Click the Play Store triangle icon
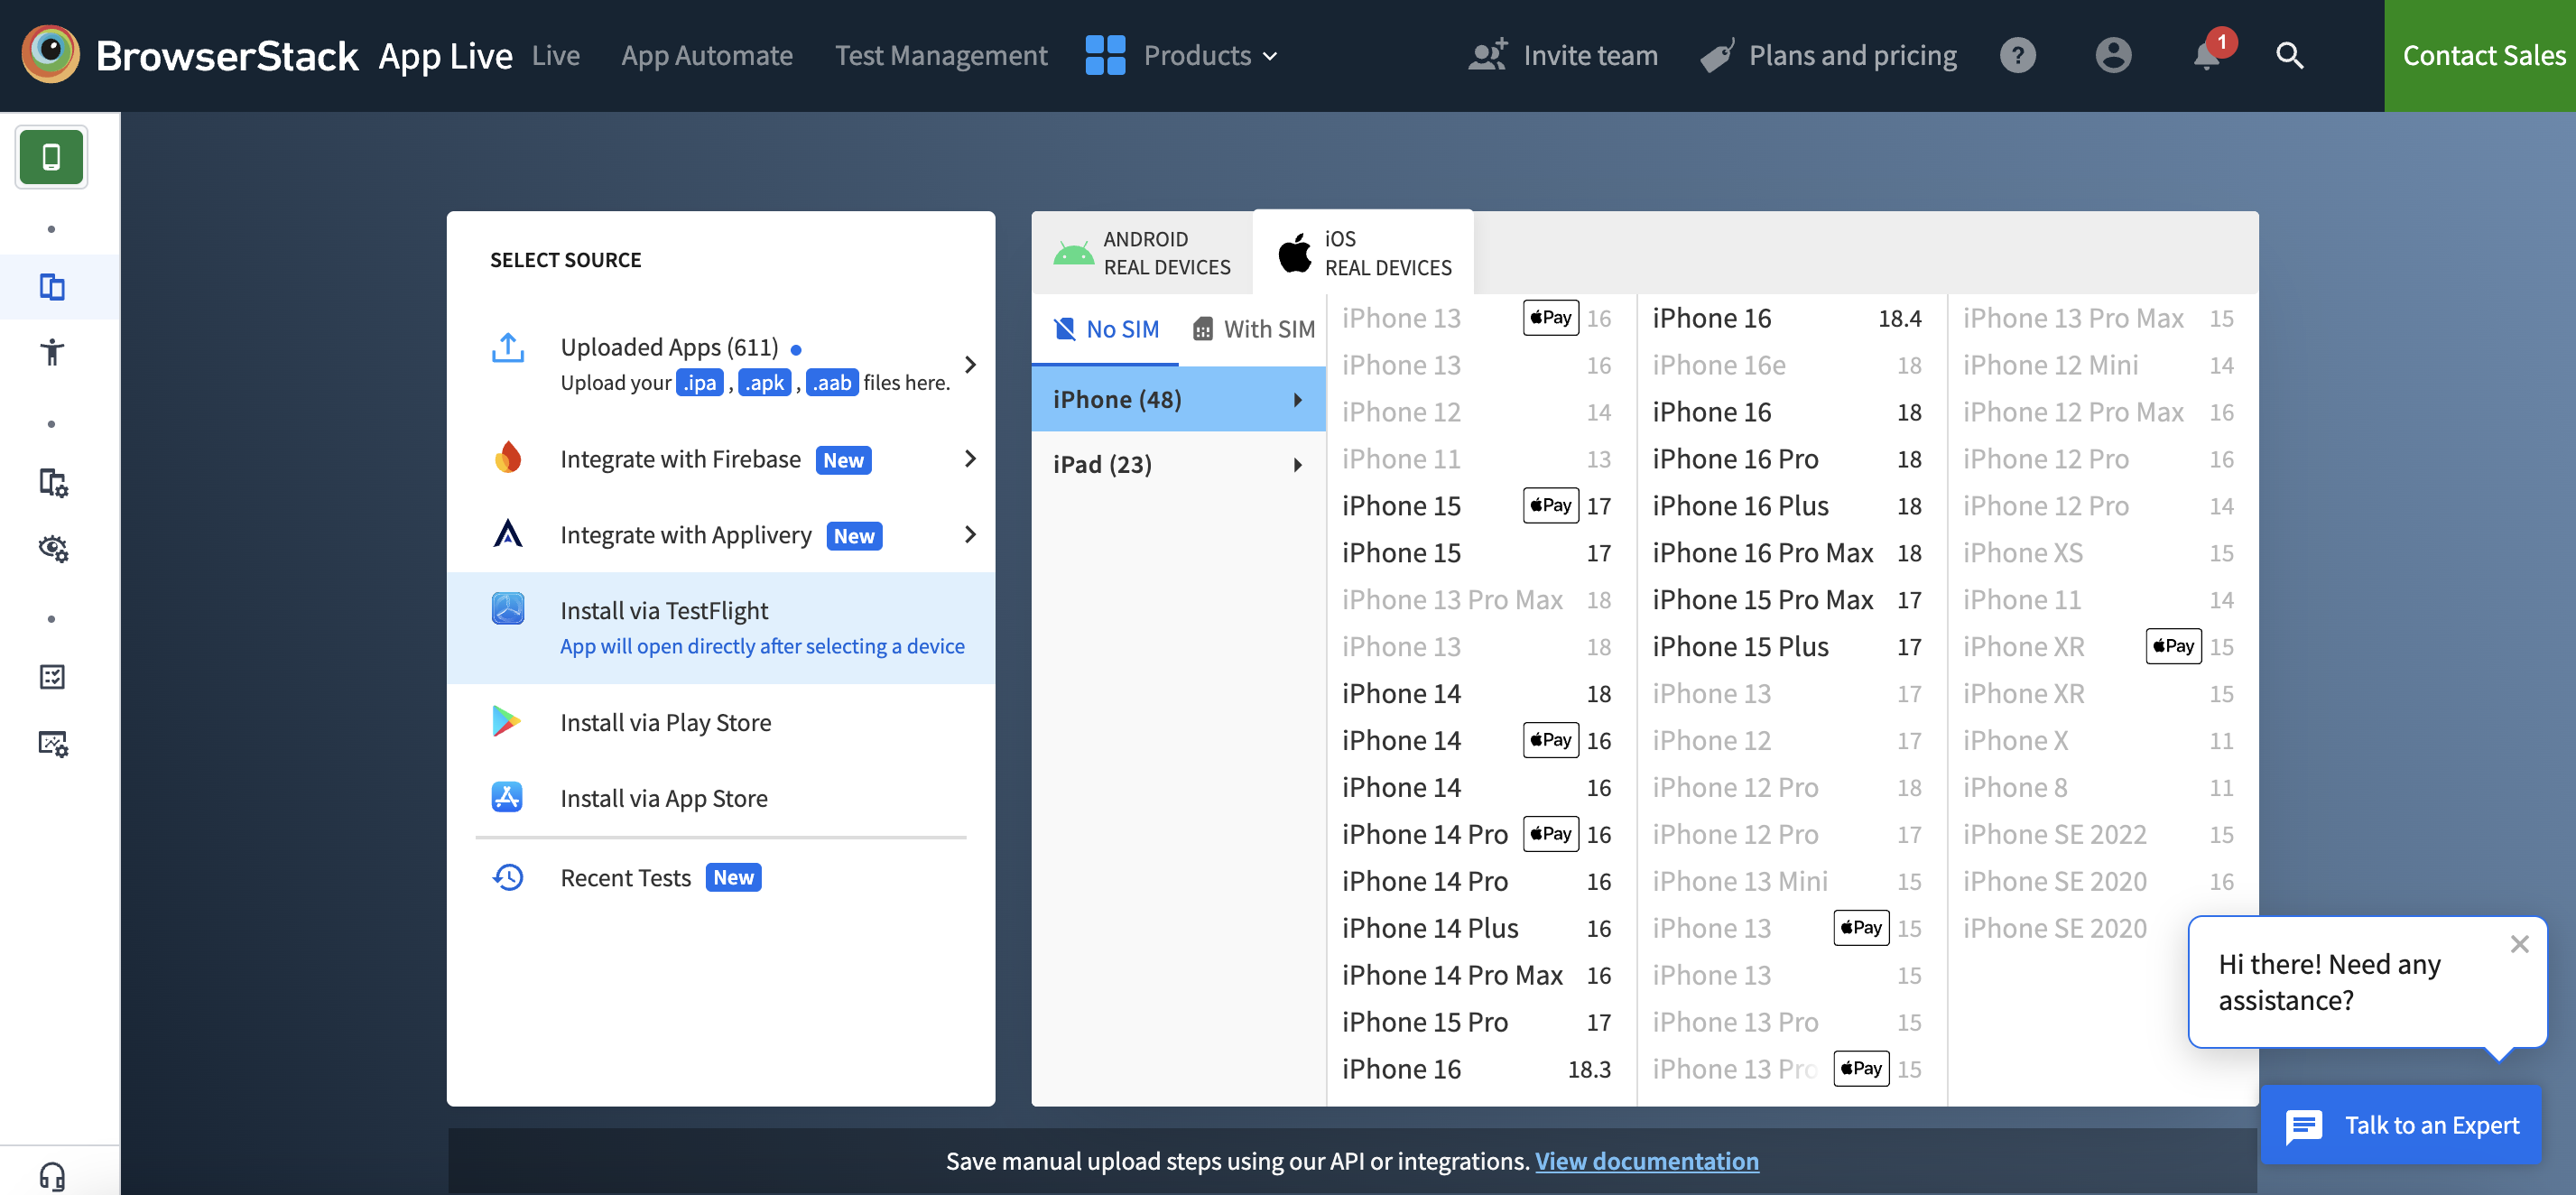Screen dimensions: 2576x1195 (x=507, y=721)
